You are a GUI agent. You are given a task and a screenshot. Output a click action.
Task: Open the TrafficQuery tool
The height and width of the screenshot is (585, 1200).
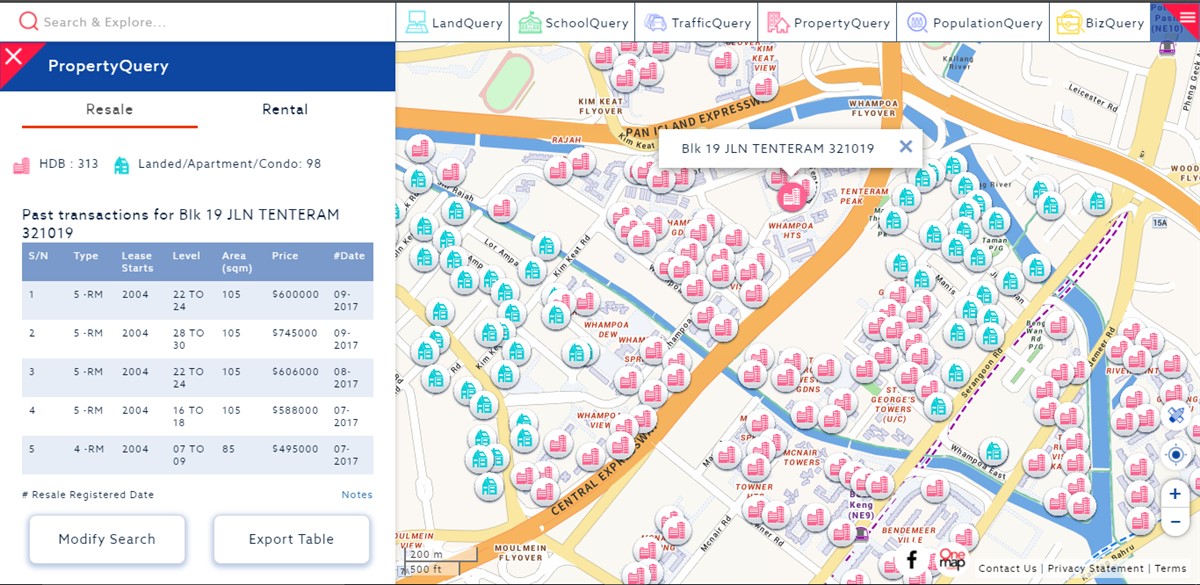(x=697, y=22)
